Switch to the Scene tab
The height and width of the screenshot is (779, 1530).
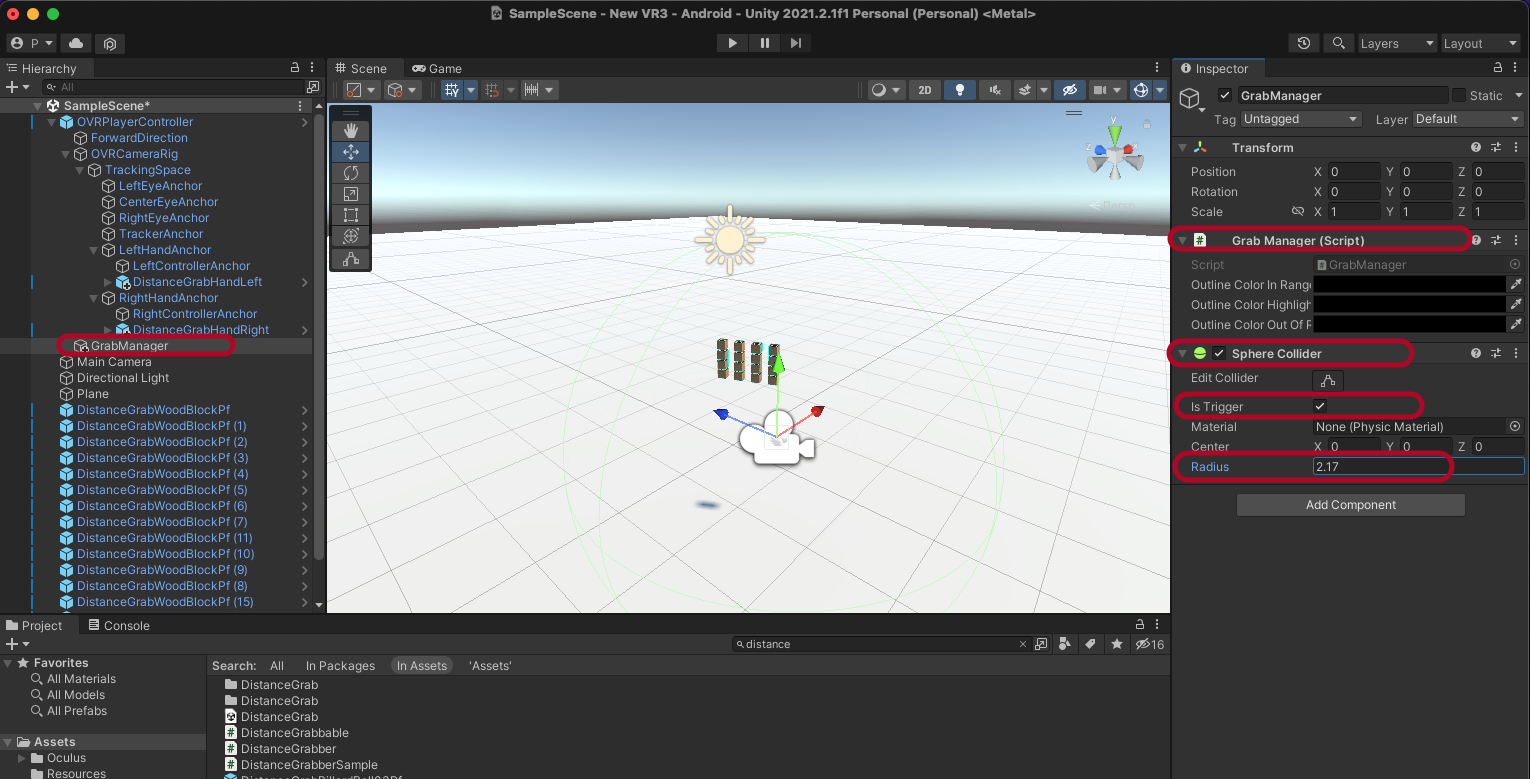[x=360, y=68]
